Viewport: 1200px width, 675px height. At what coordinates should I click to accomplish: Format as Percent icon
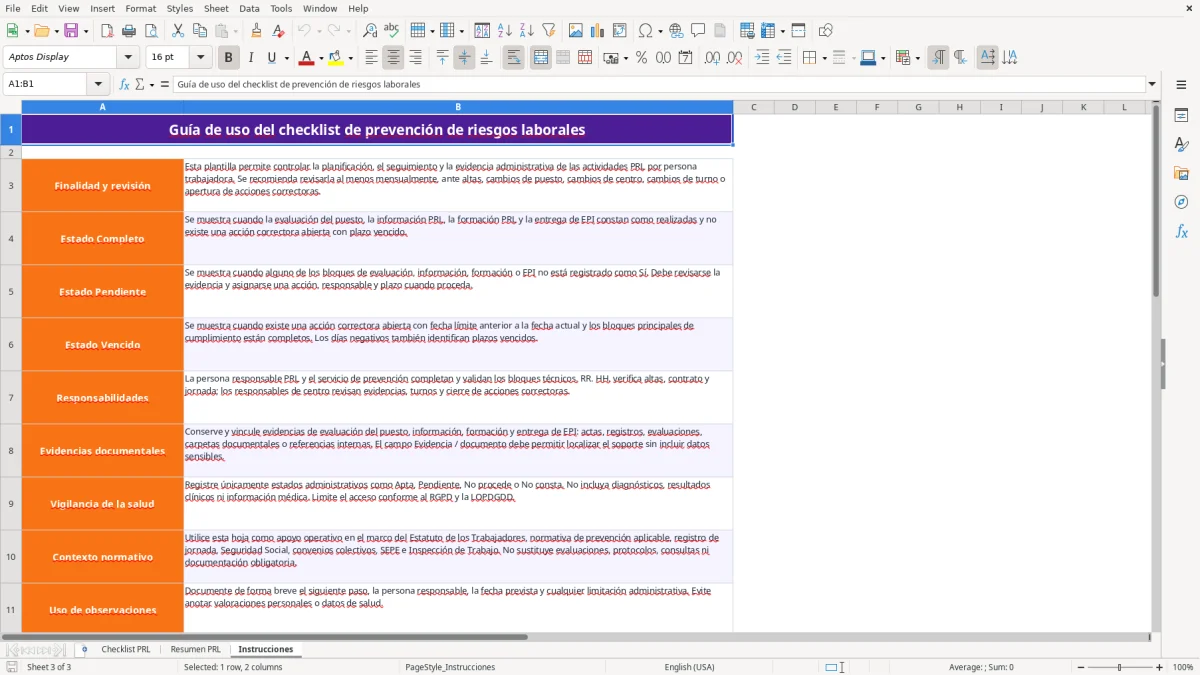642,58
